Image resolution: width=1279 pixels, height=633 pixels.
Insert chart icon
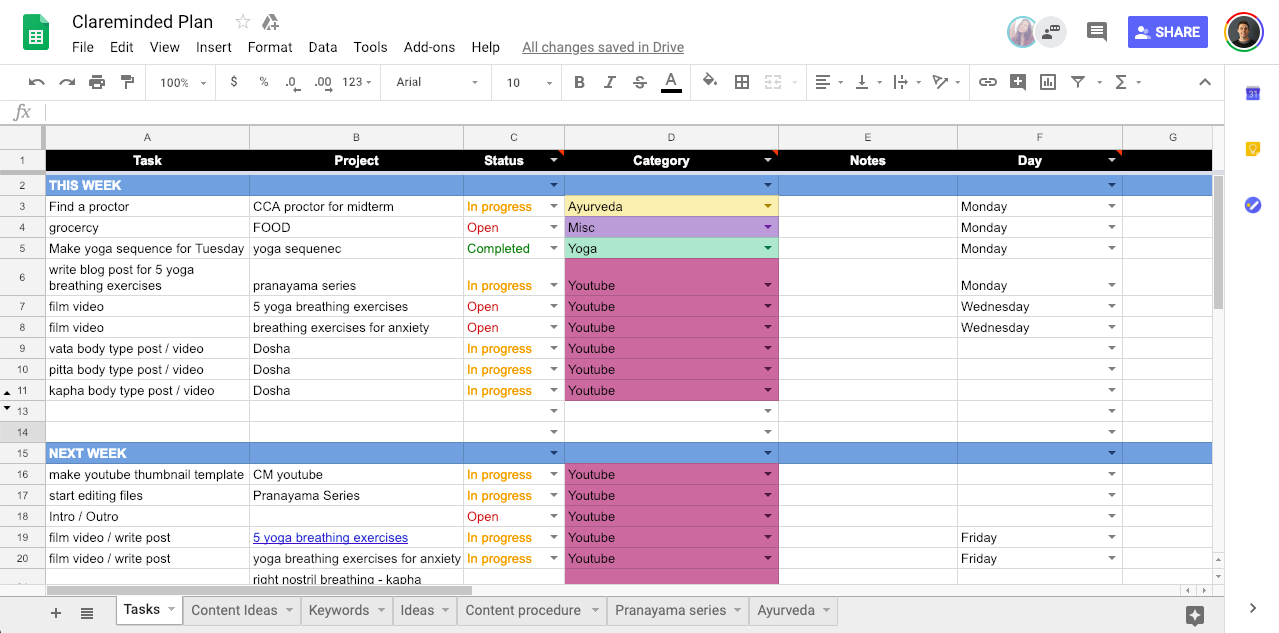coord(1048,82)
